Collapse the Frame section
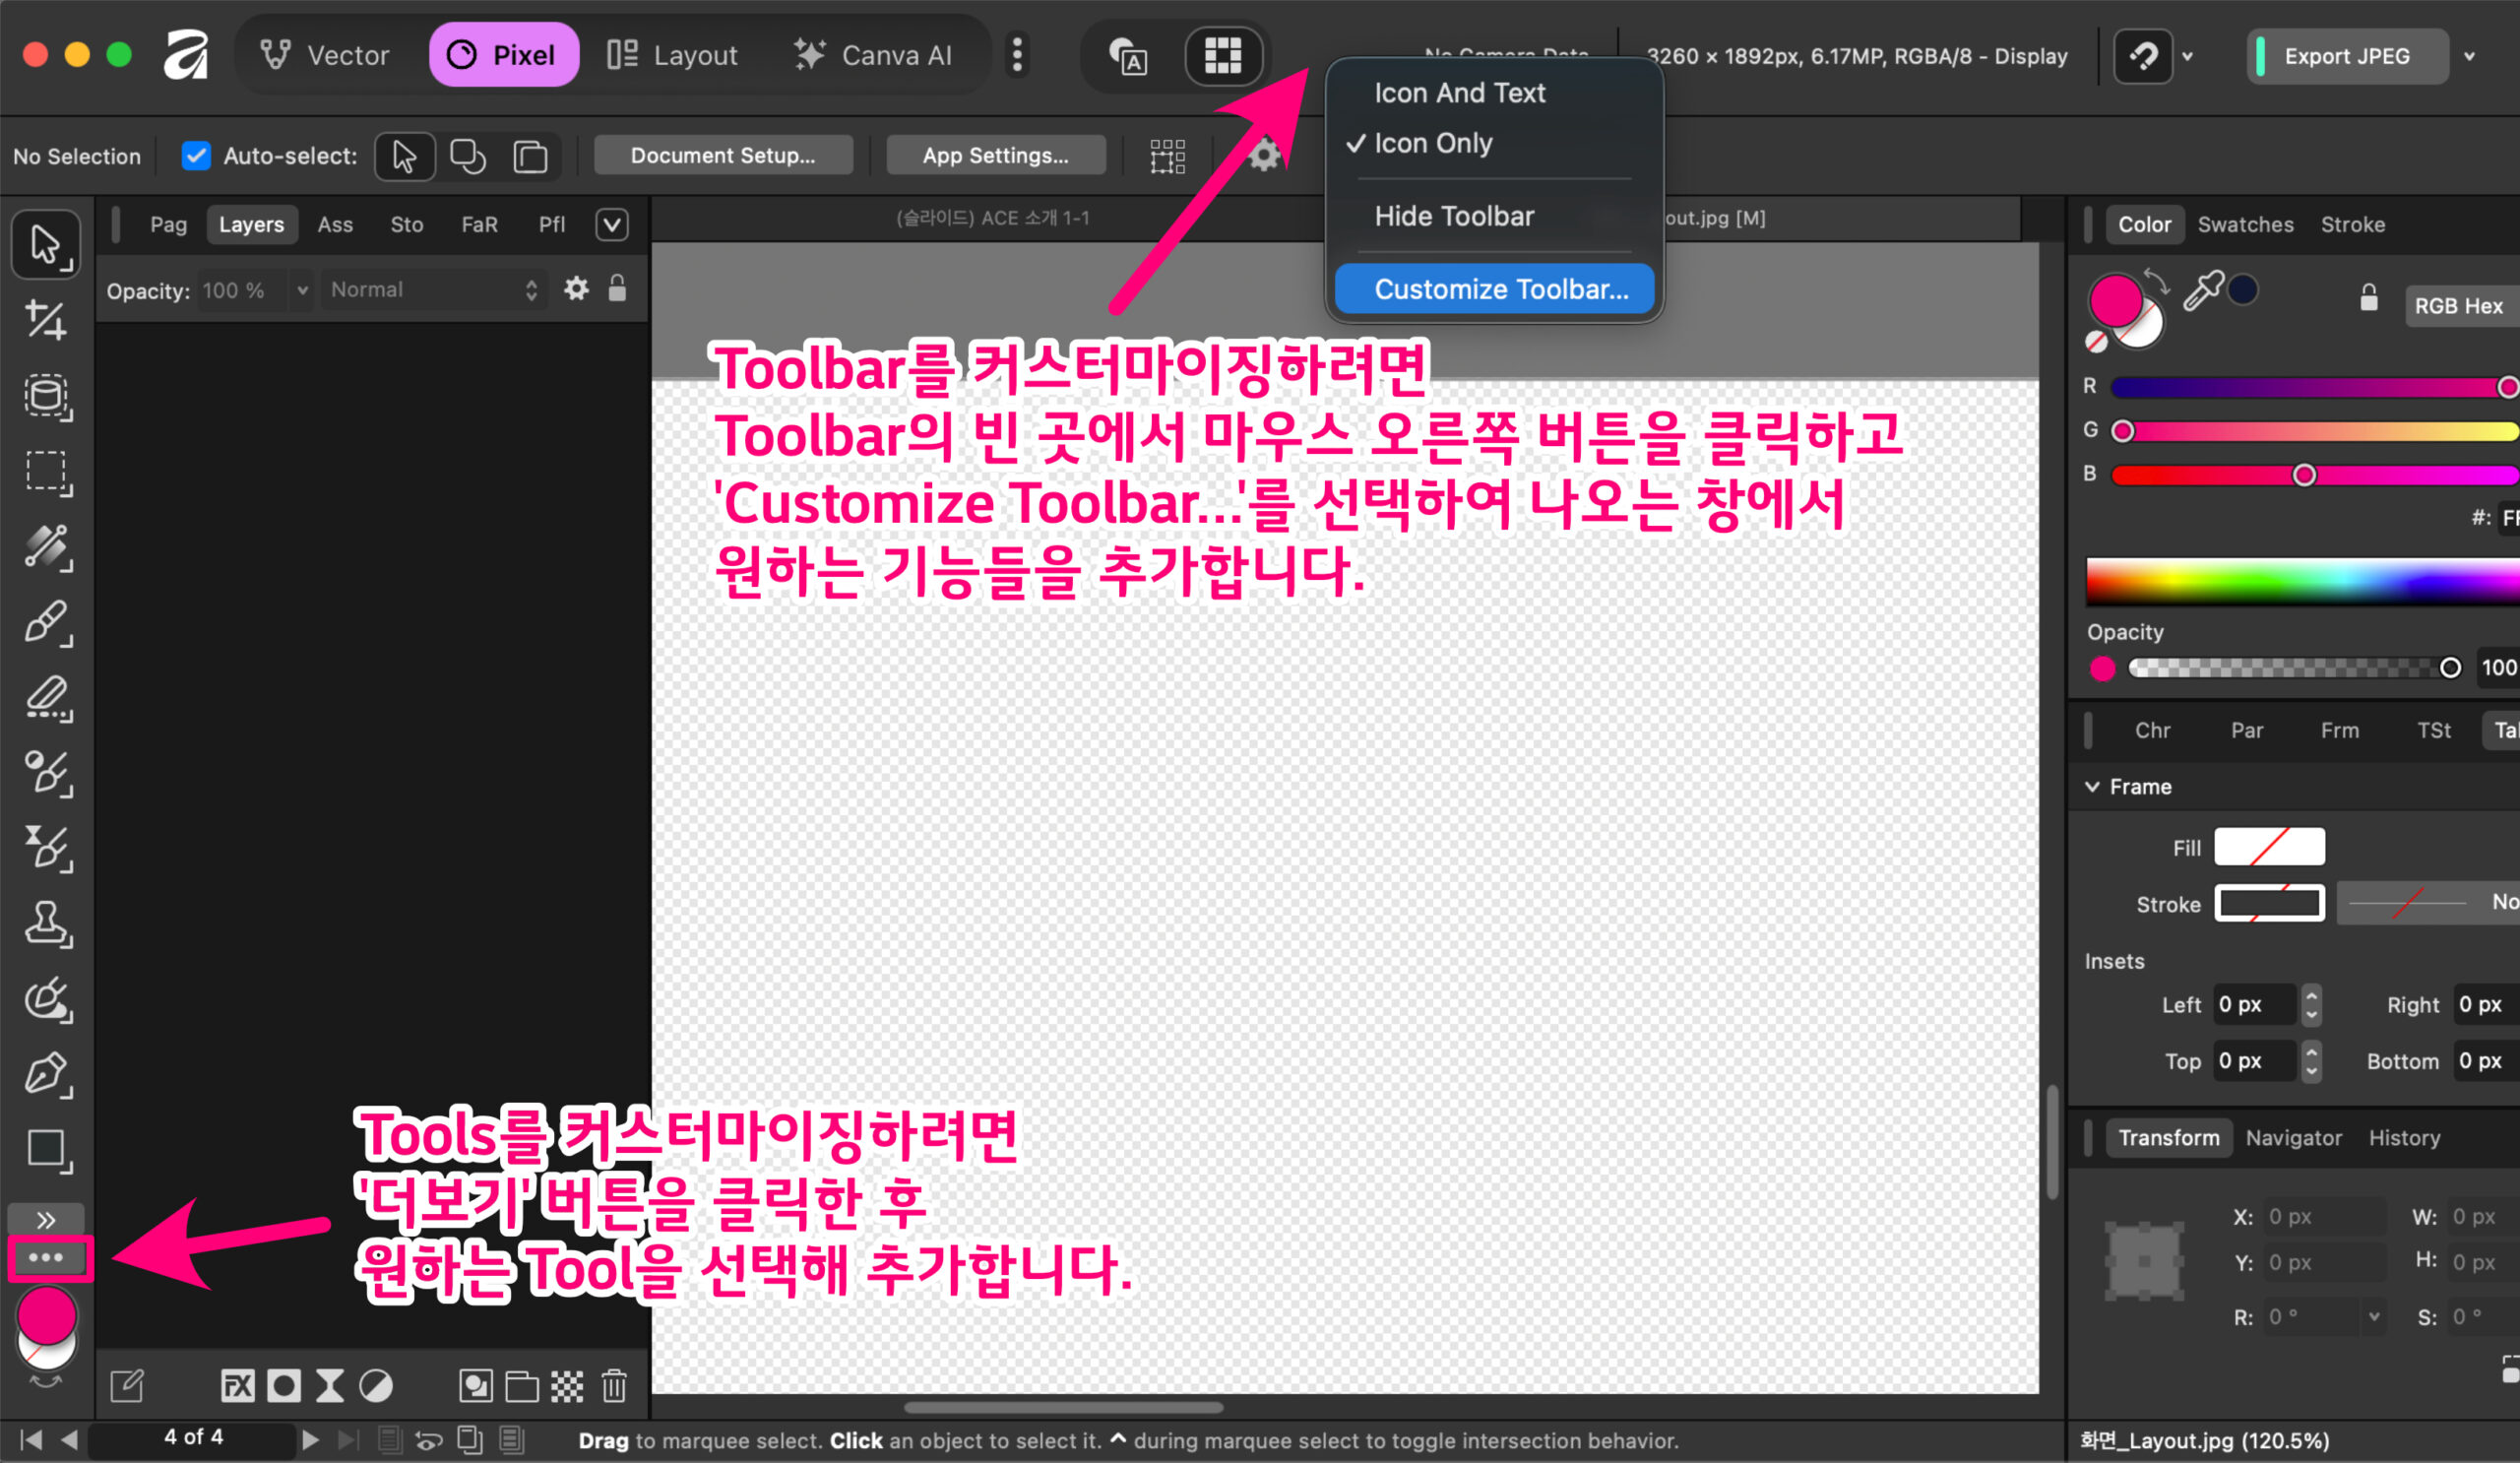This screenshot has height=1463, width=2520. pos(2092,787)
